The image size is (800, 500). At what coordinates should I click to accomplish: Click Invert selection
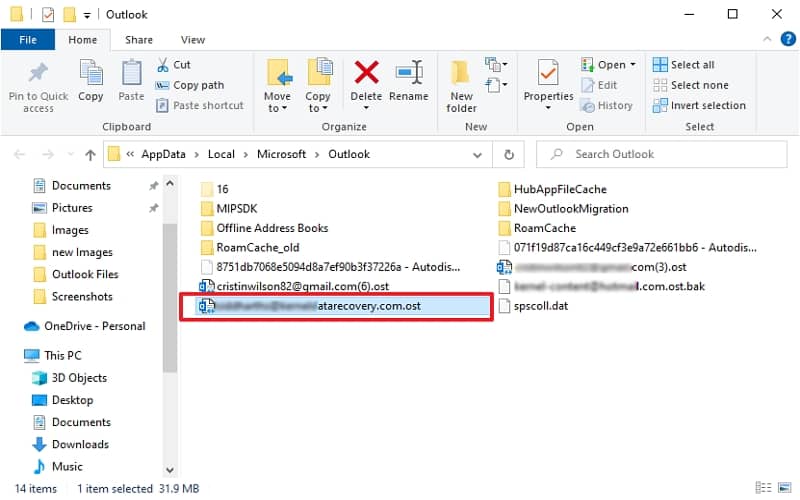click(699, 105)
